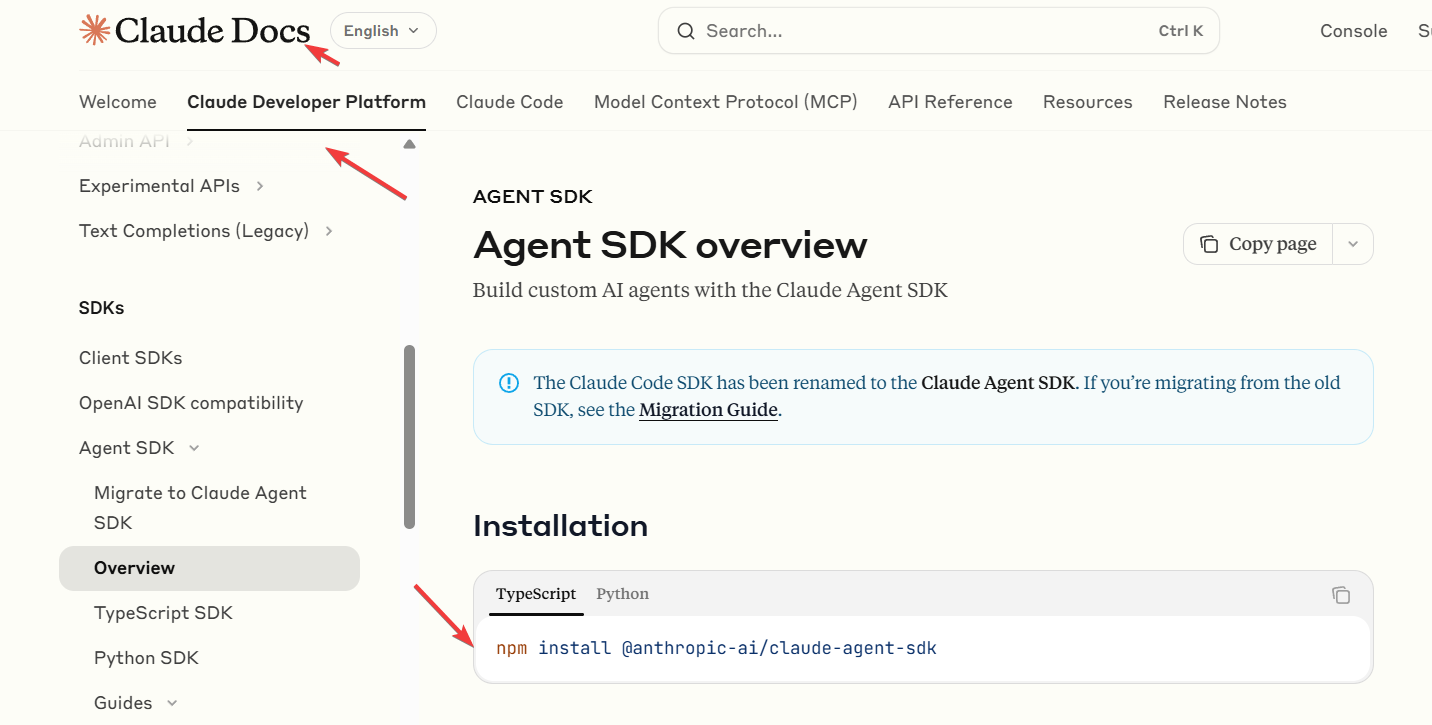The width and height of the screenshot is (1432, 725).
Task: Open the Console link
Action: click(x=1353, y=30)
